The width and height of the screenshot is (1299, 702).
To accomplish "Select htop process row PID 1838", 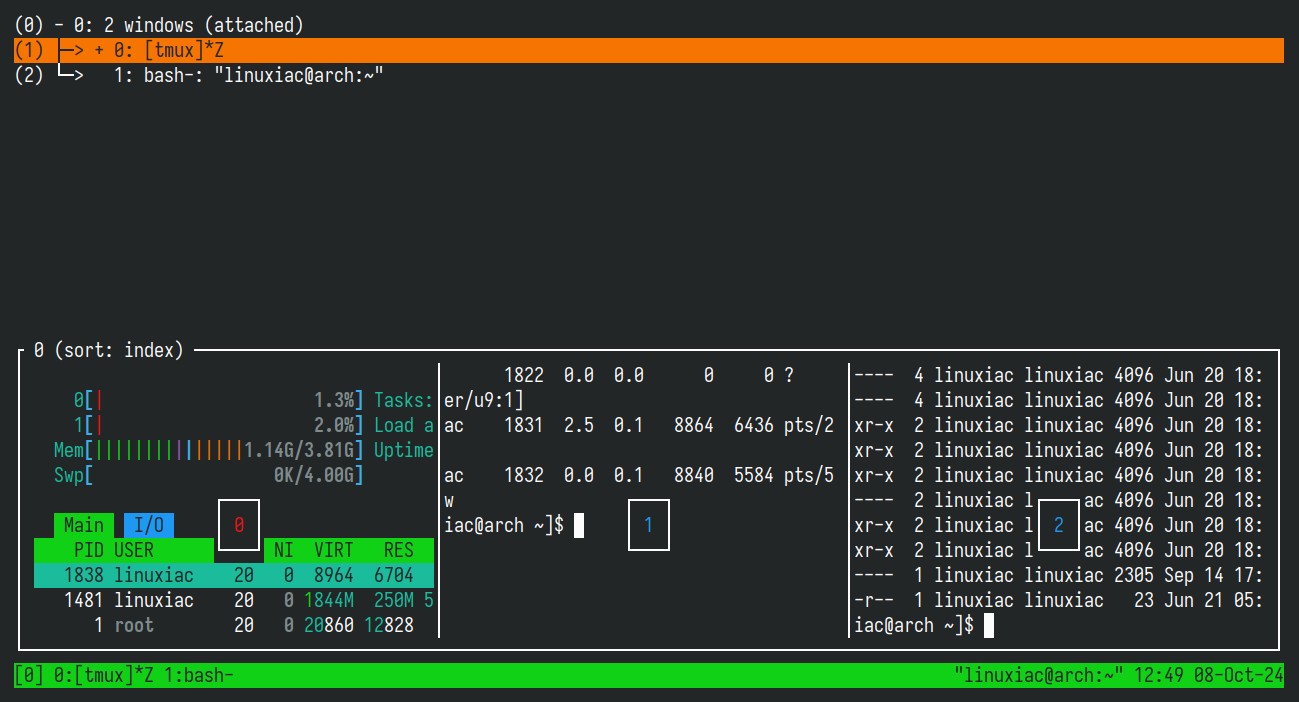I will [x=234, y=575].
